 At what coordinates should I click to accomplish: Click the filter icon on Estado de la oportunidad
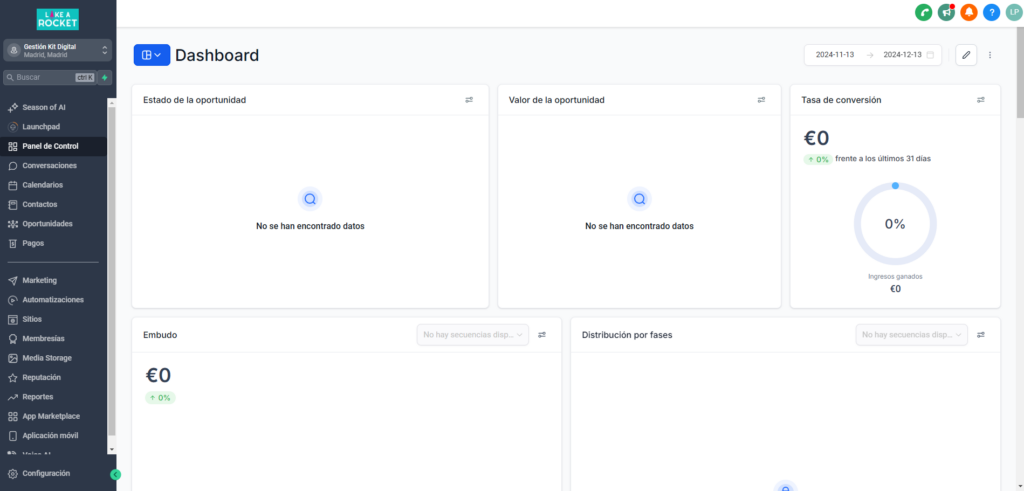[x=469, y=100]
